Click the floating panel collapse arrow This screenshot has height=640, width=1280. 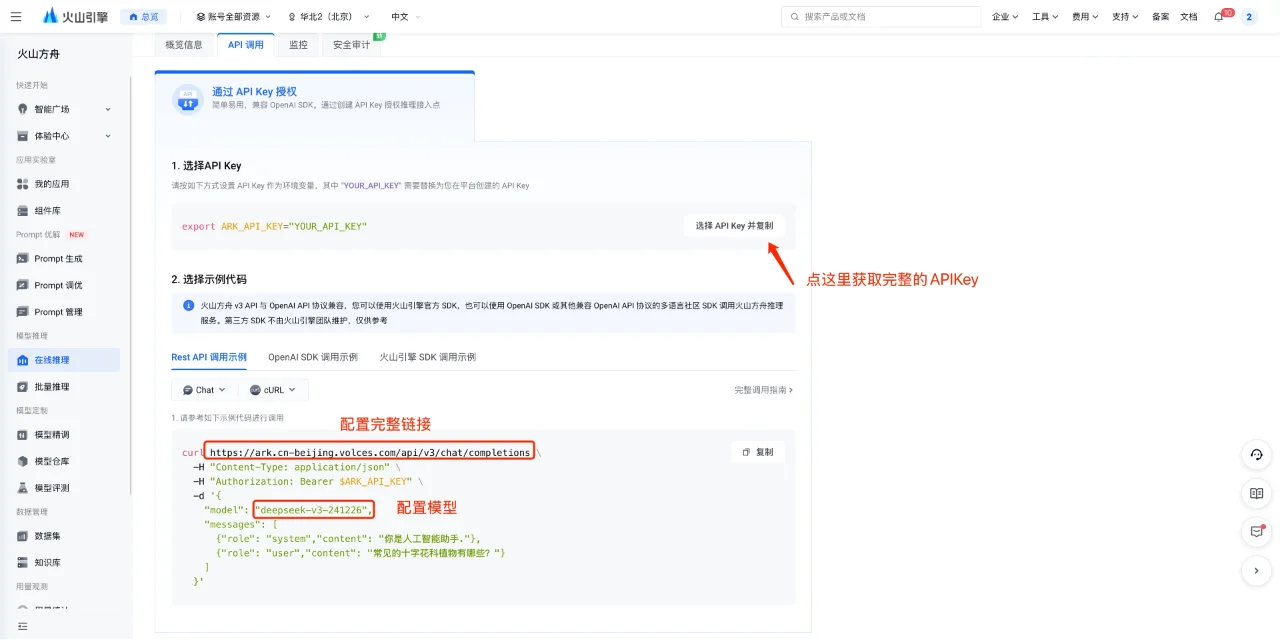click(1256, 571)
